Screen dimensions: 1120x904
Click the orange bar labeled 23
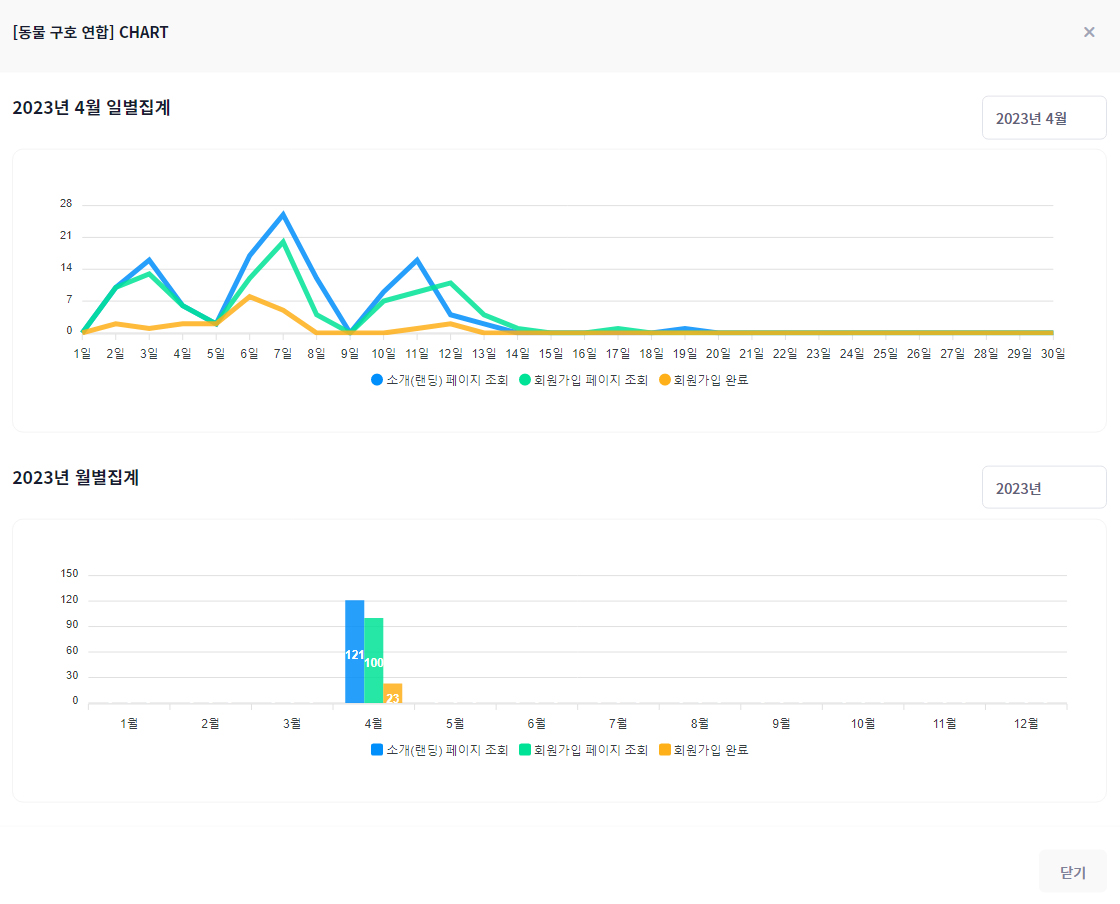(x=393, y=694)
